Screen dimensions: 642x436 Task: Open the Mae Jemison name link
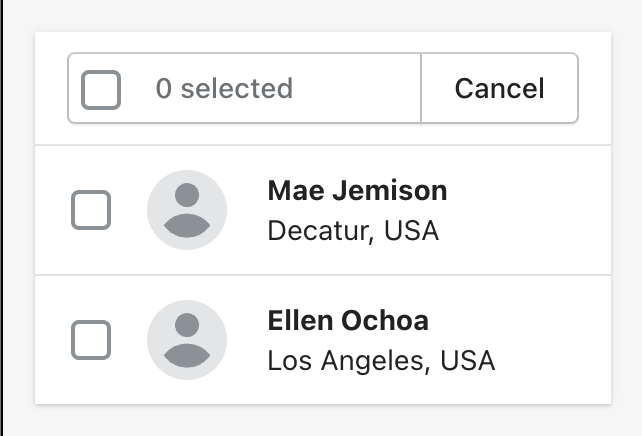click(x=357, y=190)
